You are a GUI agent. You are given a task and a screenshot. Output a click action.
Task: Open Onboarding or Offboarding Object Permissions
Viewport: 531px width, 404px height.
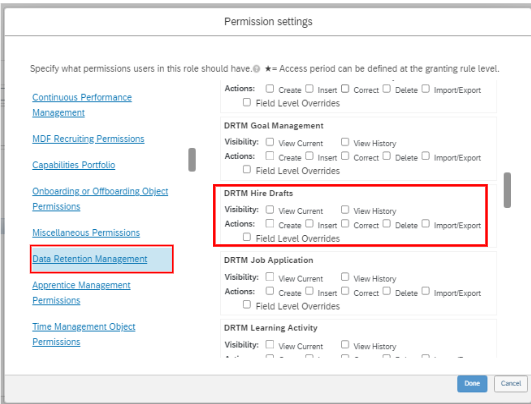(x=100, y=199)
